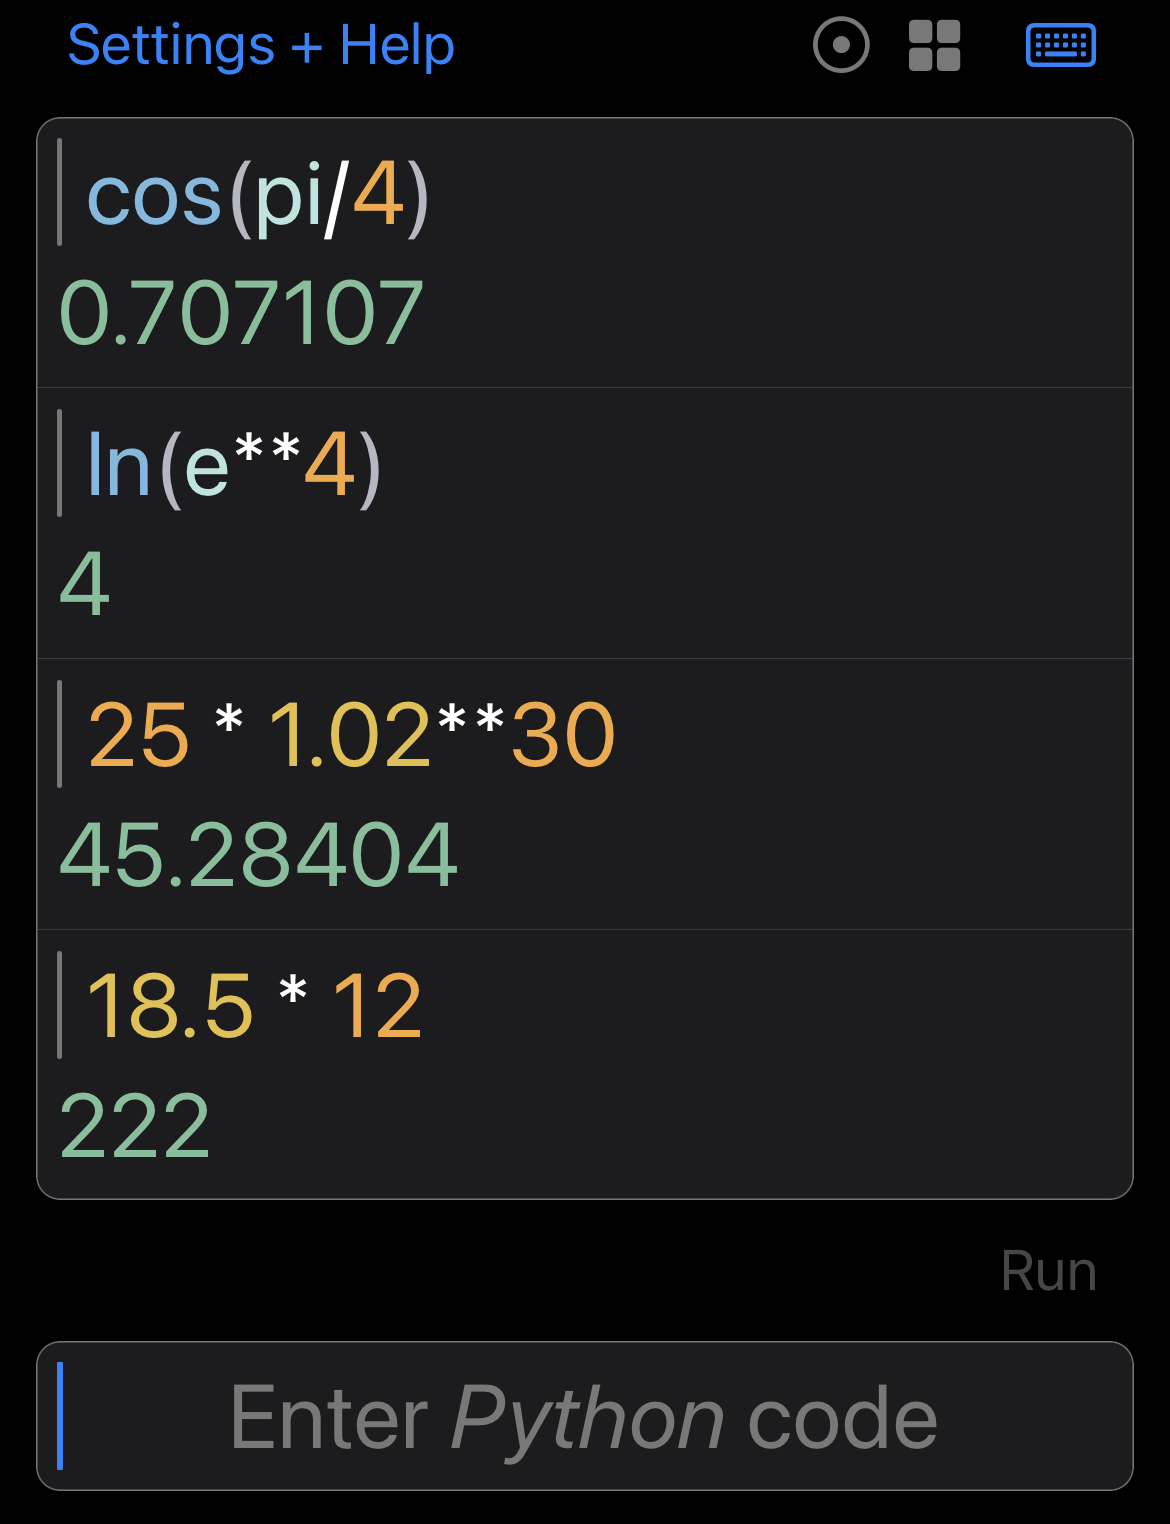Click the number 12 in last entry
Viewport: 1170px width, 1524px height.
[x=378, y=1007]
